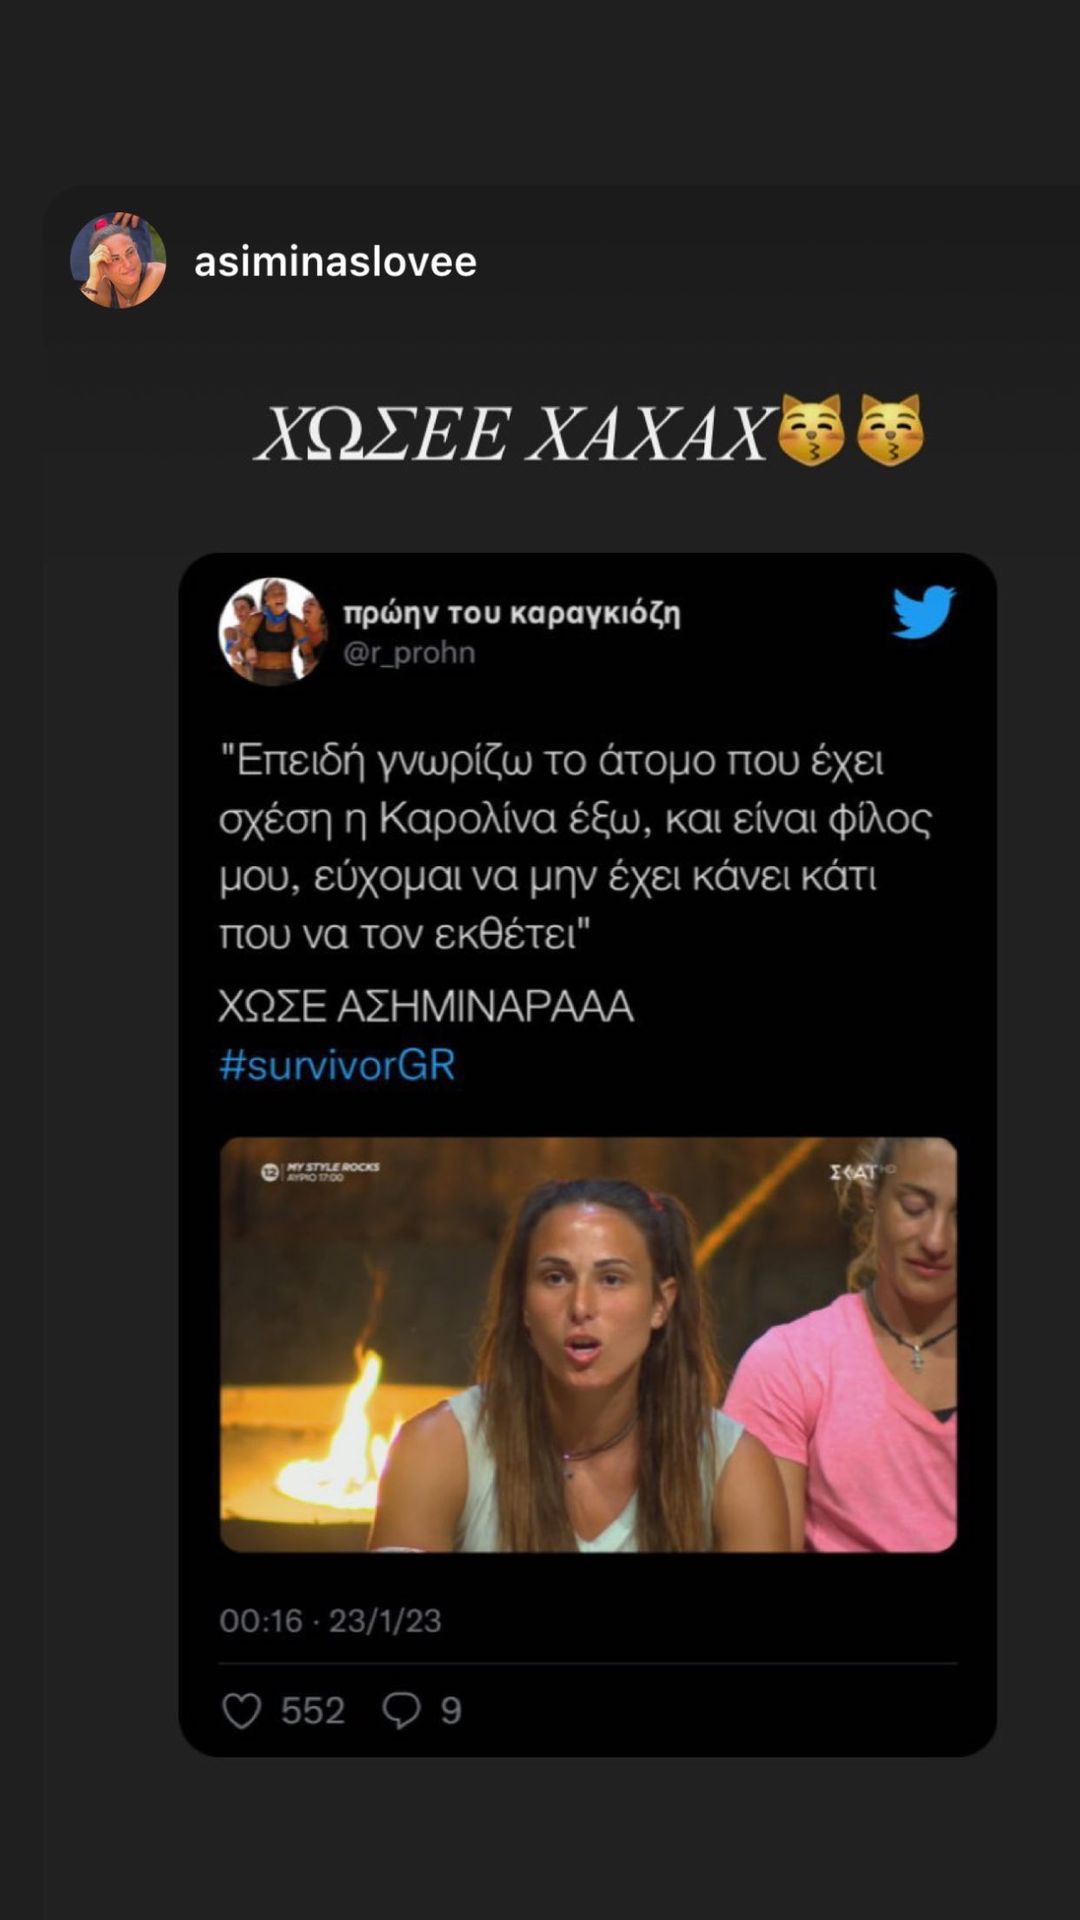View the 9 replies count
Viewport: 1080px width, 1920px height.
tap(451, 1711)
